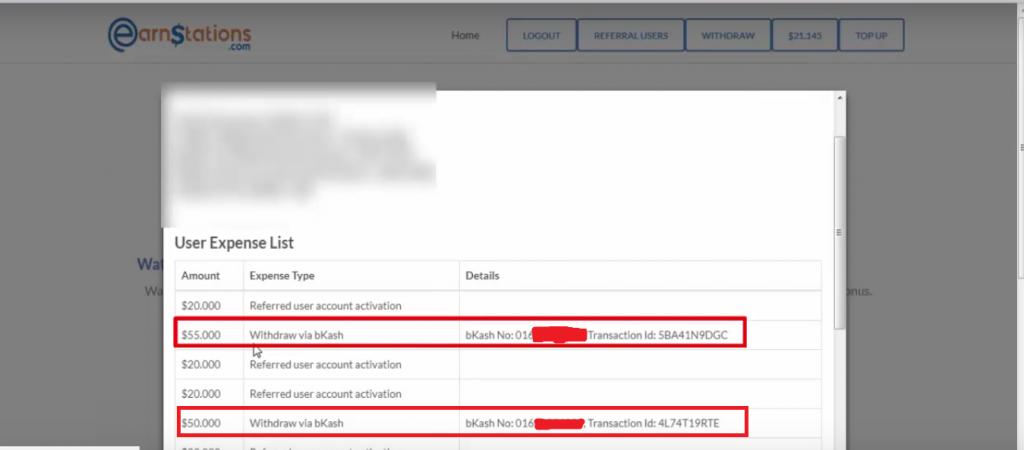Screen dimensions: 1024x450
Task: Click the modal scrollbar up arrow
Action: pyautogui.click(x=839, y=98)
